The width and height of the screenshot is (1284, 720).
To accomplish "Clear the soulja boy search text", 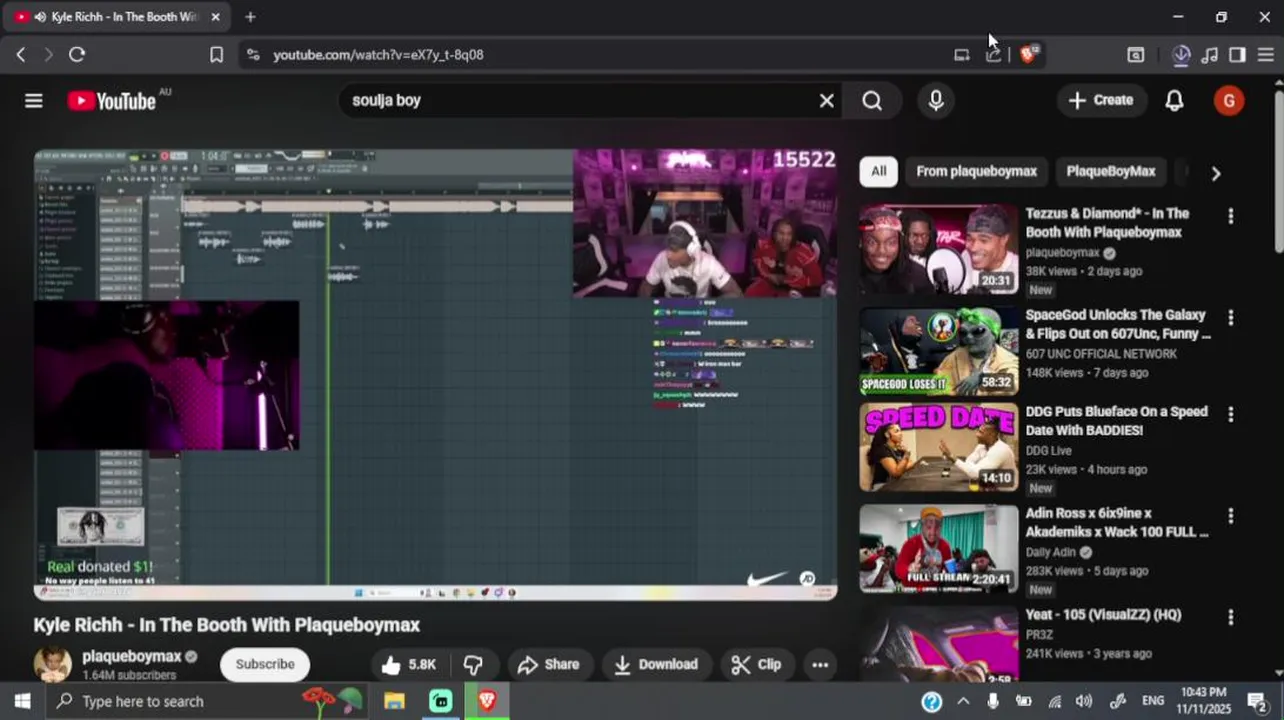I will tap(826, 100).
